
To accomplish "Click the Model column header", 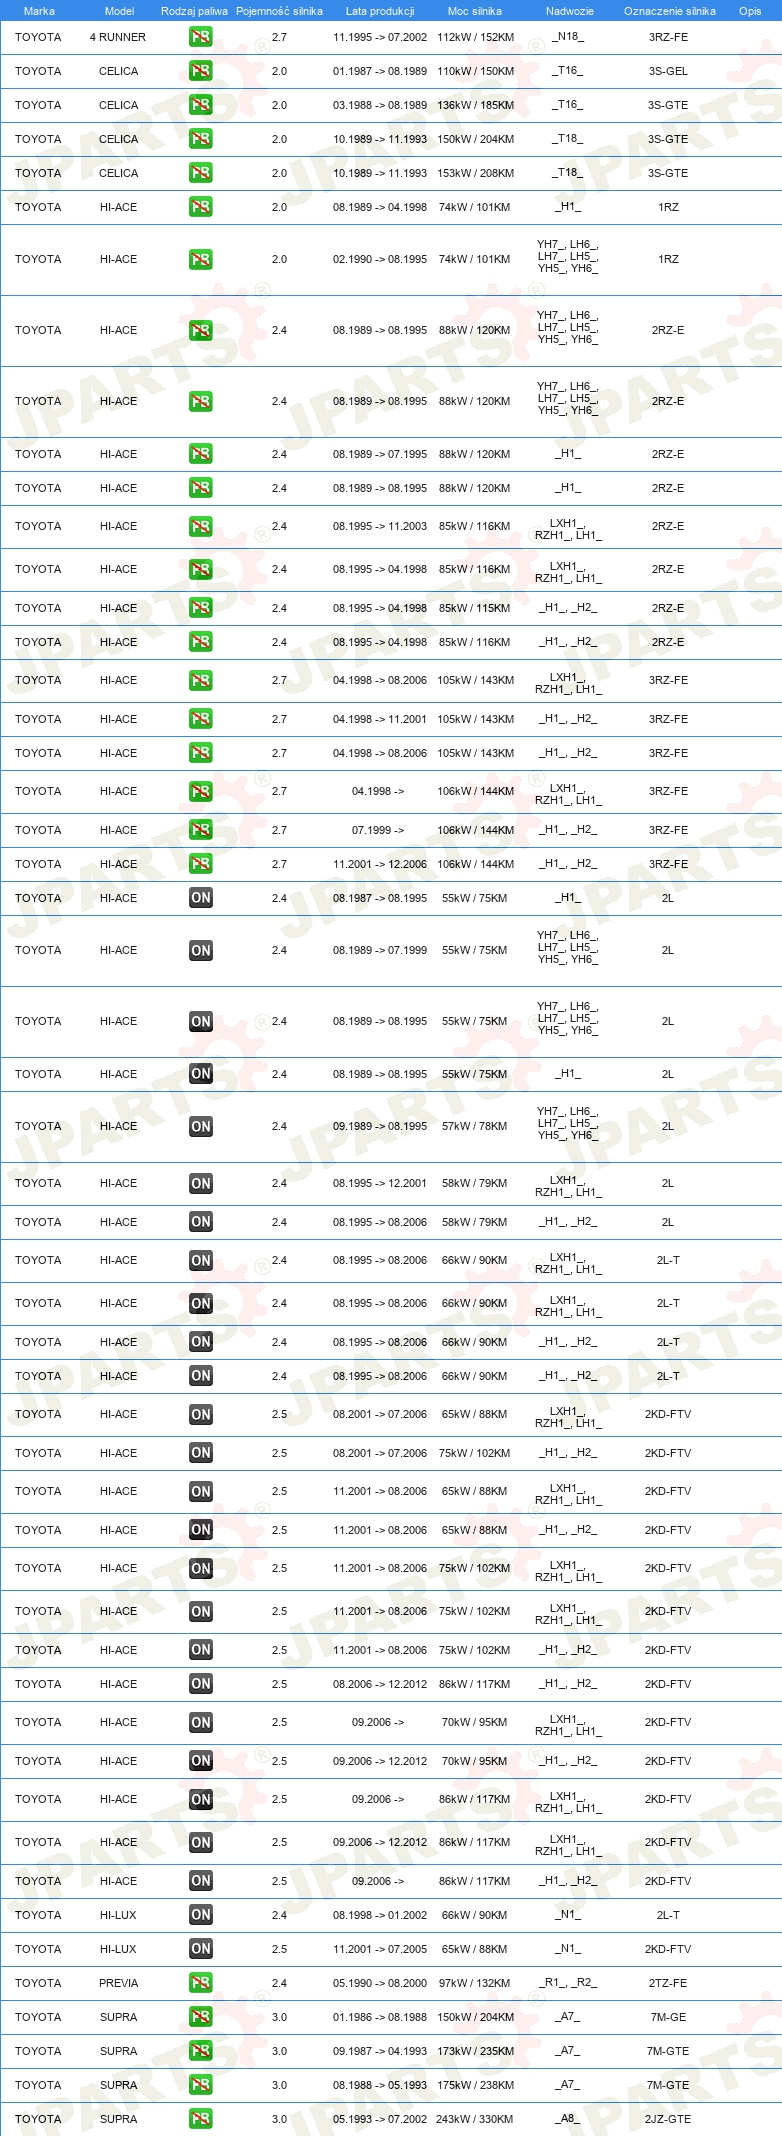I will [119, 11].
